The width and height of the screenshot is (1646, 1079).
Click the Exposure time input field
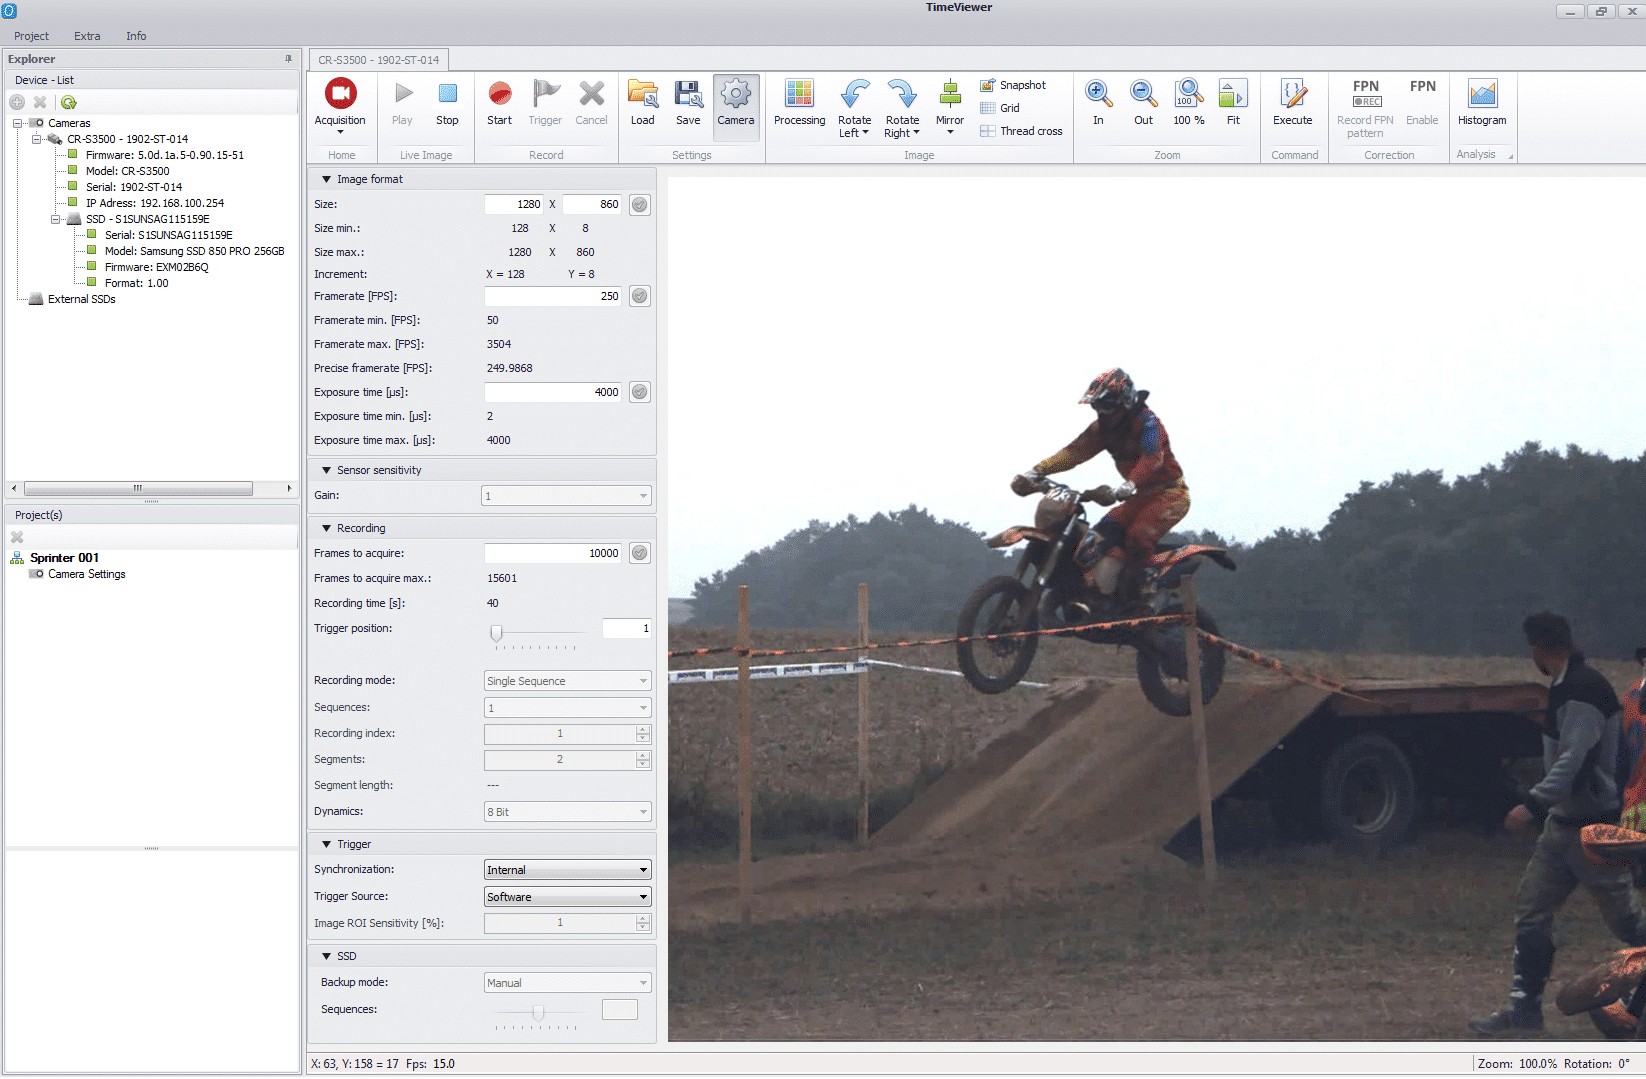click(x=553, y=392)
